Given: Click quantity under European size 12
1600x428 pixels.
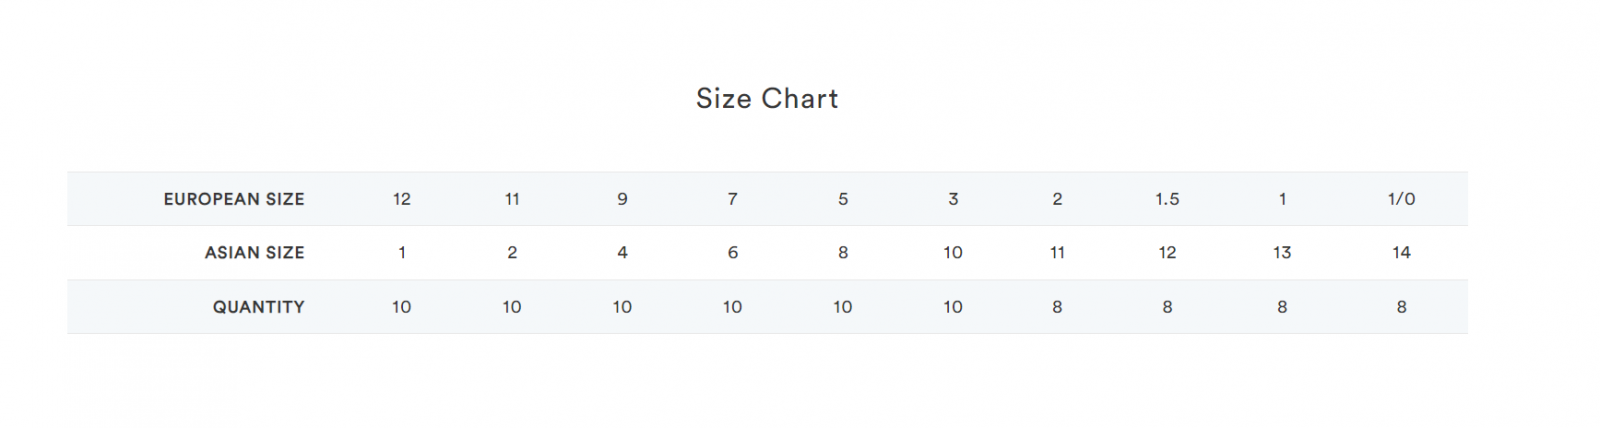Looking at the screenshot, I should 402,307.
